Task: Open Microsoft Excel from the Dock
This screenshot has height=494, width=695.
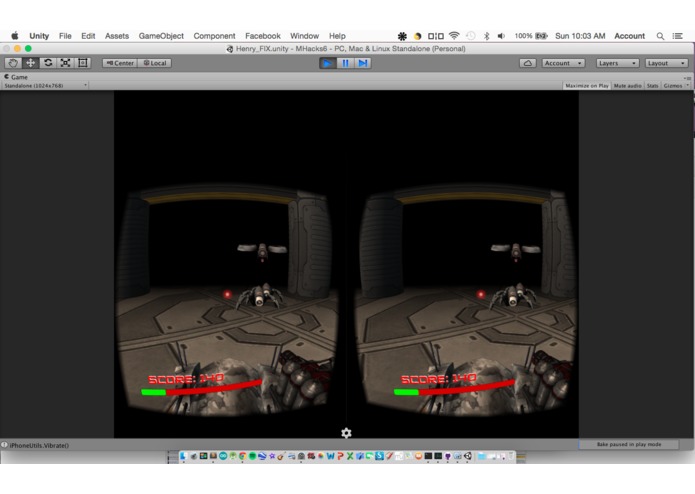Action: (350, 456)
